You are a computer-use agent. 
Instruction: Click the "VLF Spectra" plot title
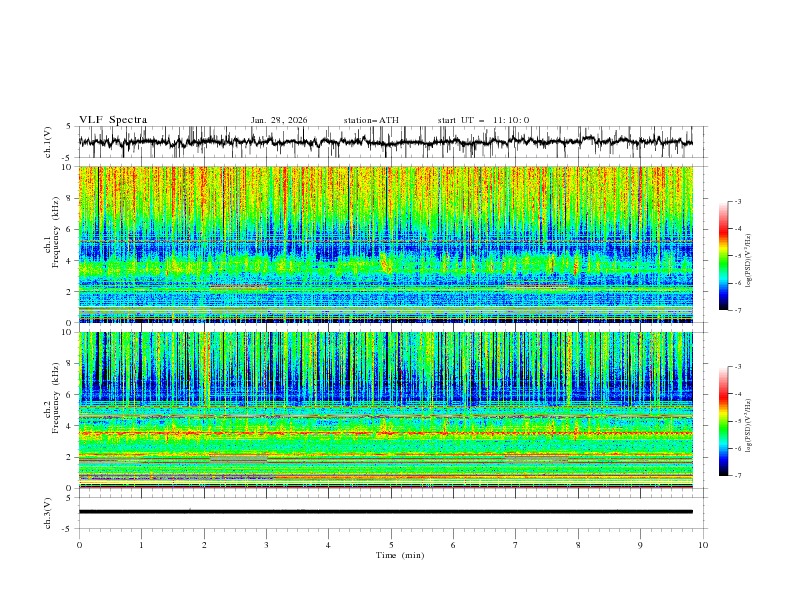pos(113,120)
